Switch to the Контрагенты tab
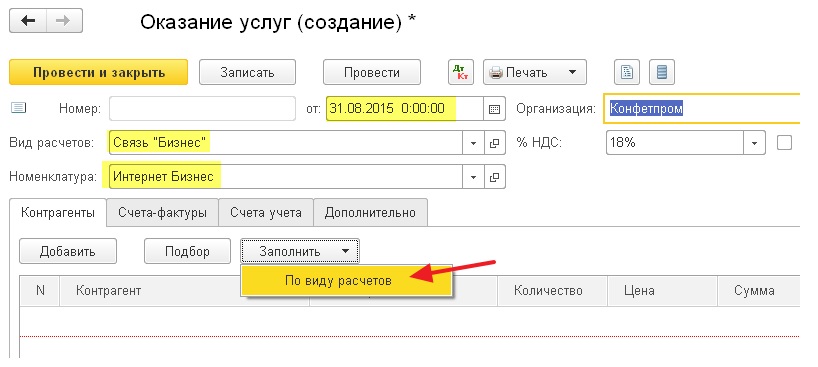Image resolution: width=818 pixels, height=367 pixels. pos(57,212)
